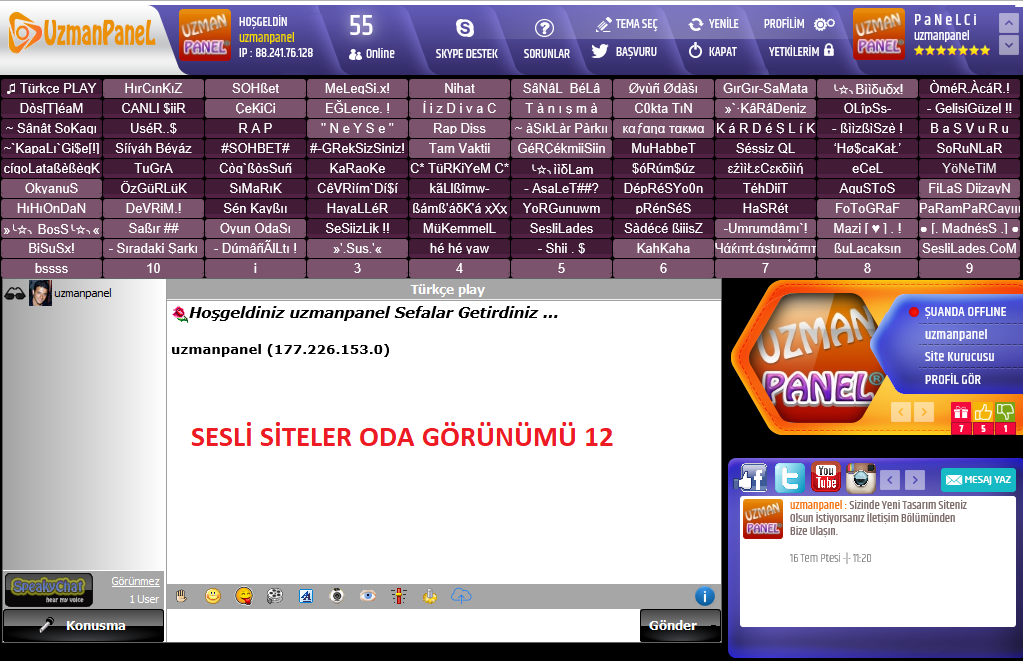The image size is (1023, 661).
Task: Click next arrow beside Instagram icon
Action: tap(914, 480)
